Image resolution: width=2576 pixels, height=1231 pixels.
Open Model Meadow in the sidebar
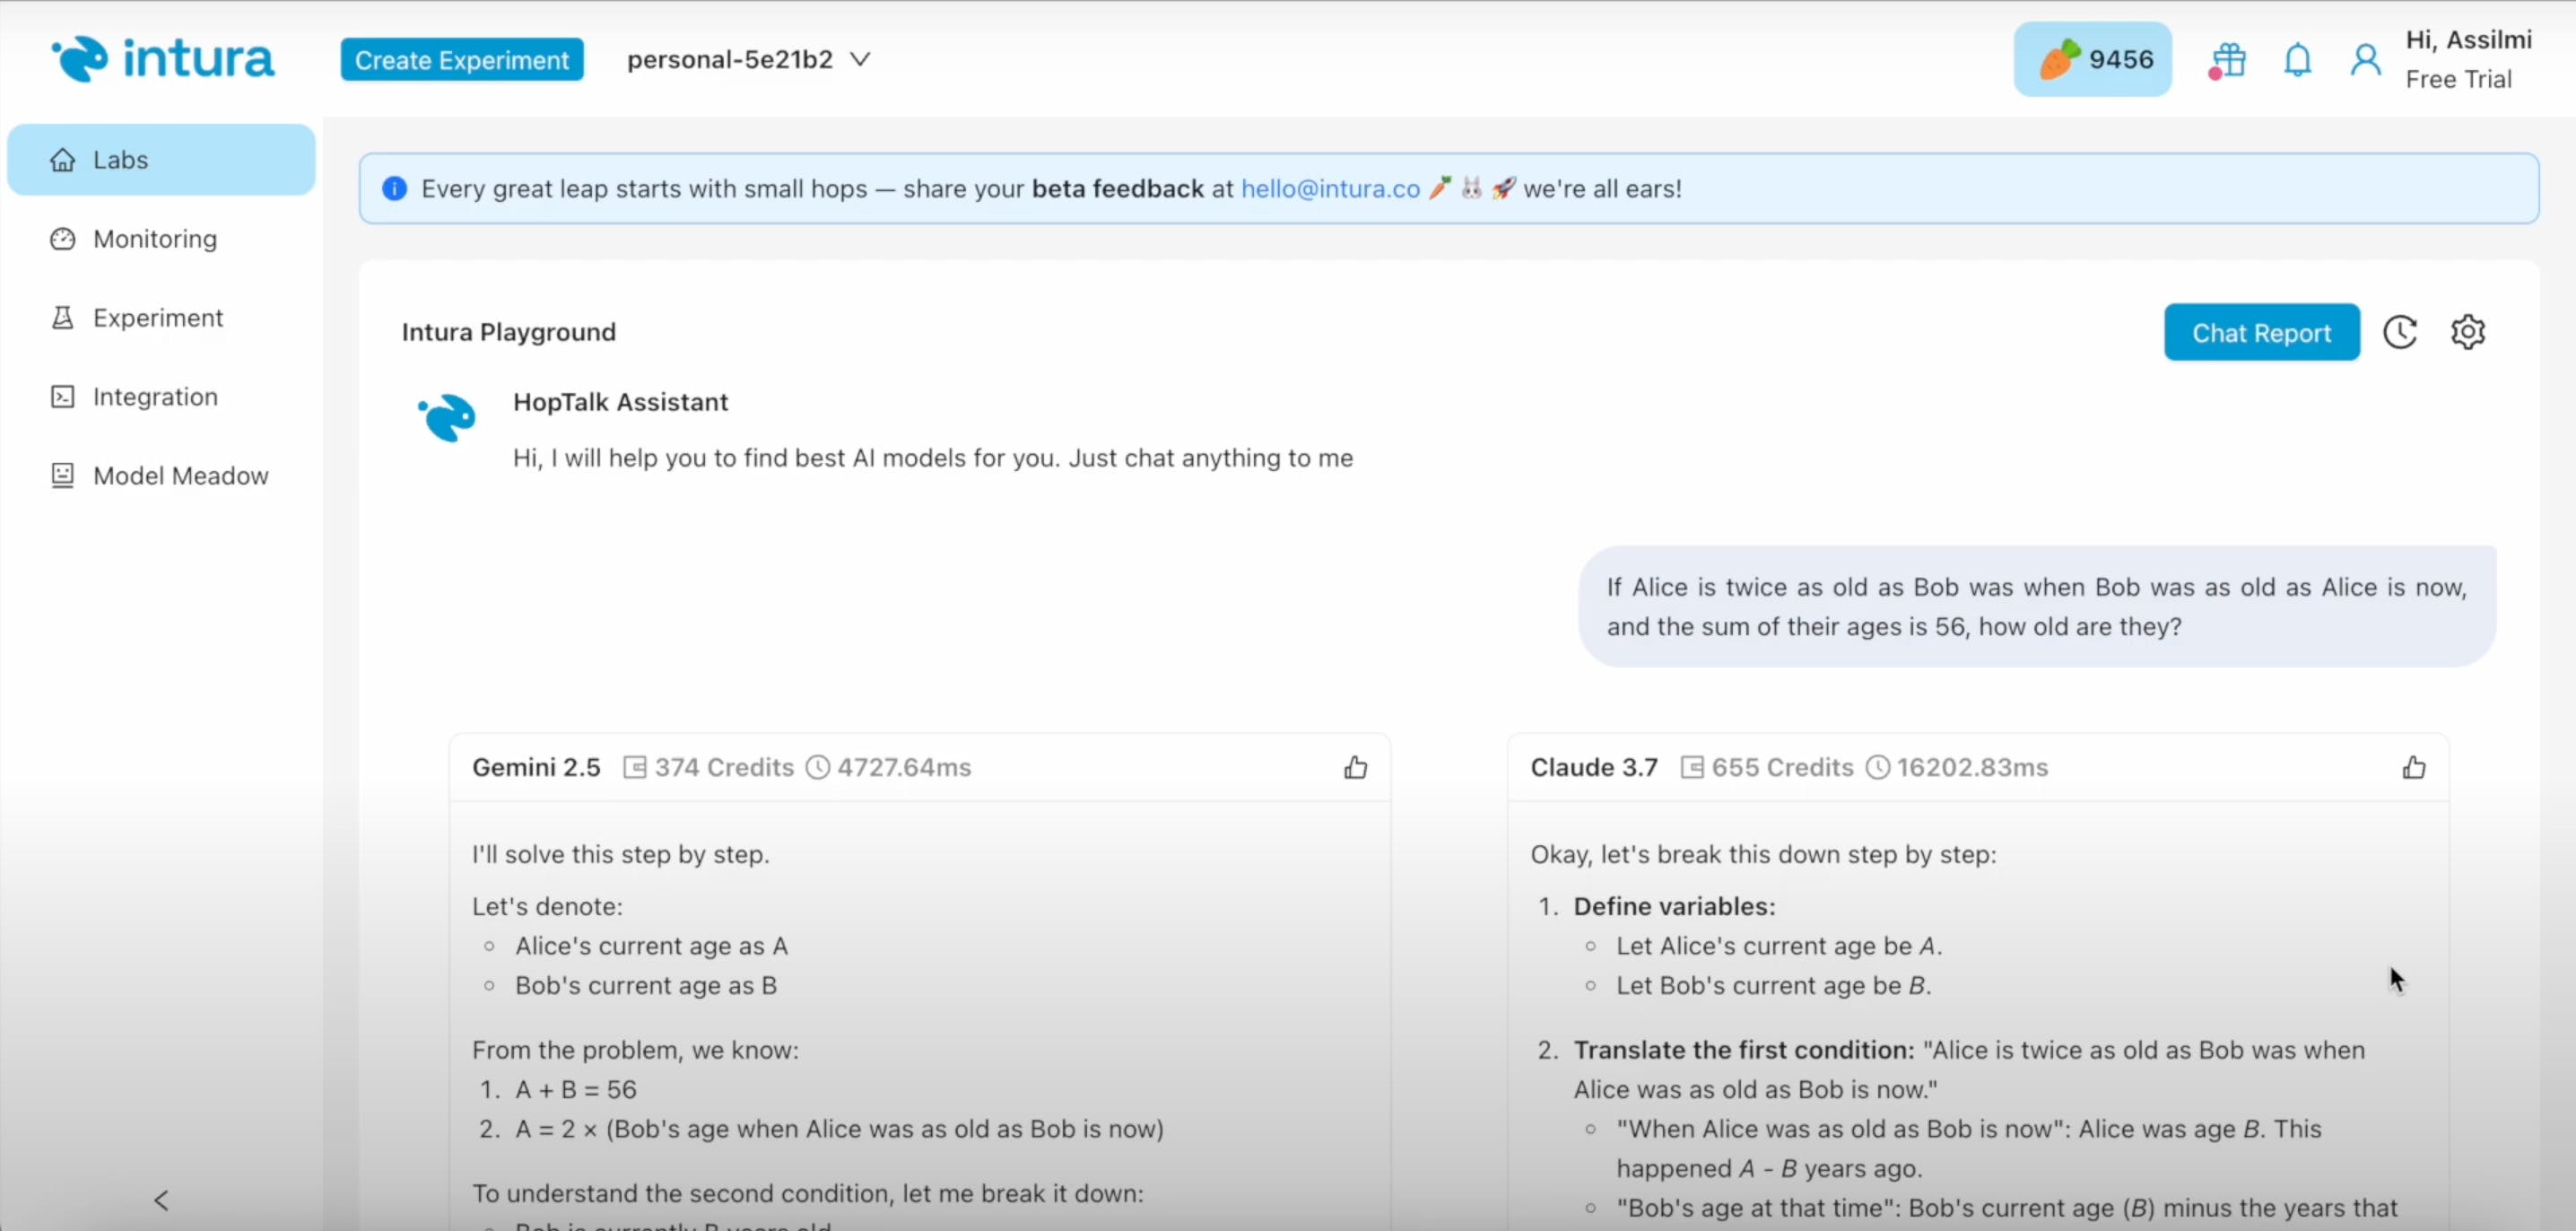tap(161, 476)
